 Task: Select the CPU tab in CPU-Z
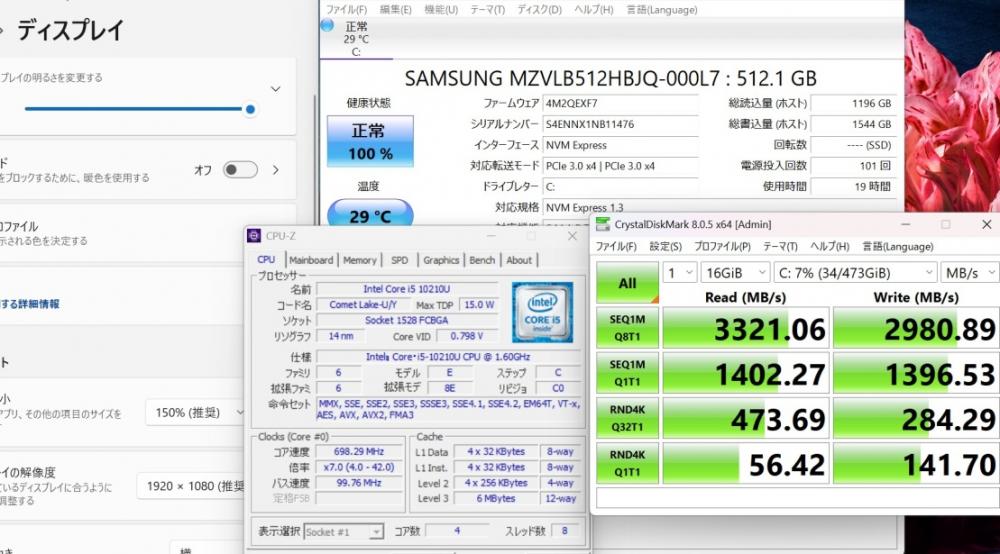coord(266,259)
